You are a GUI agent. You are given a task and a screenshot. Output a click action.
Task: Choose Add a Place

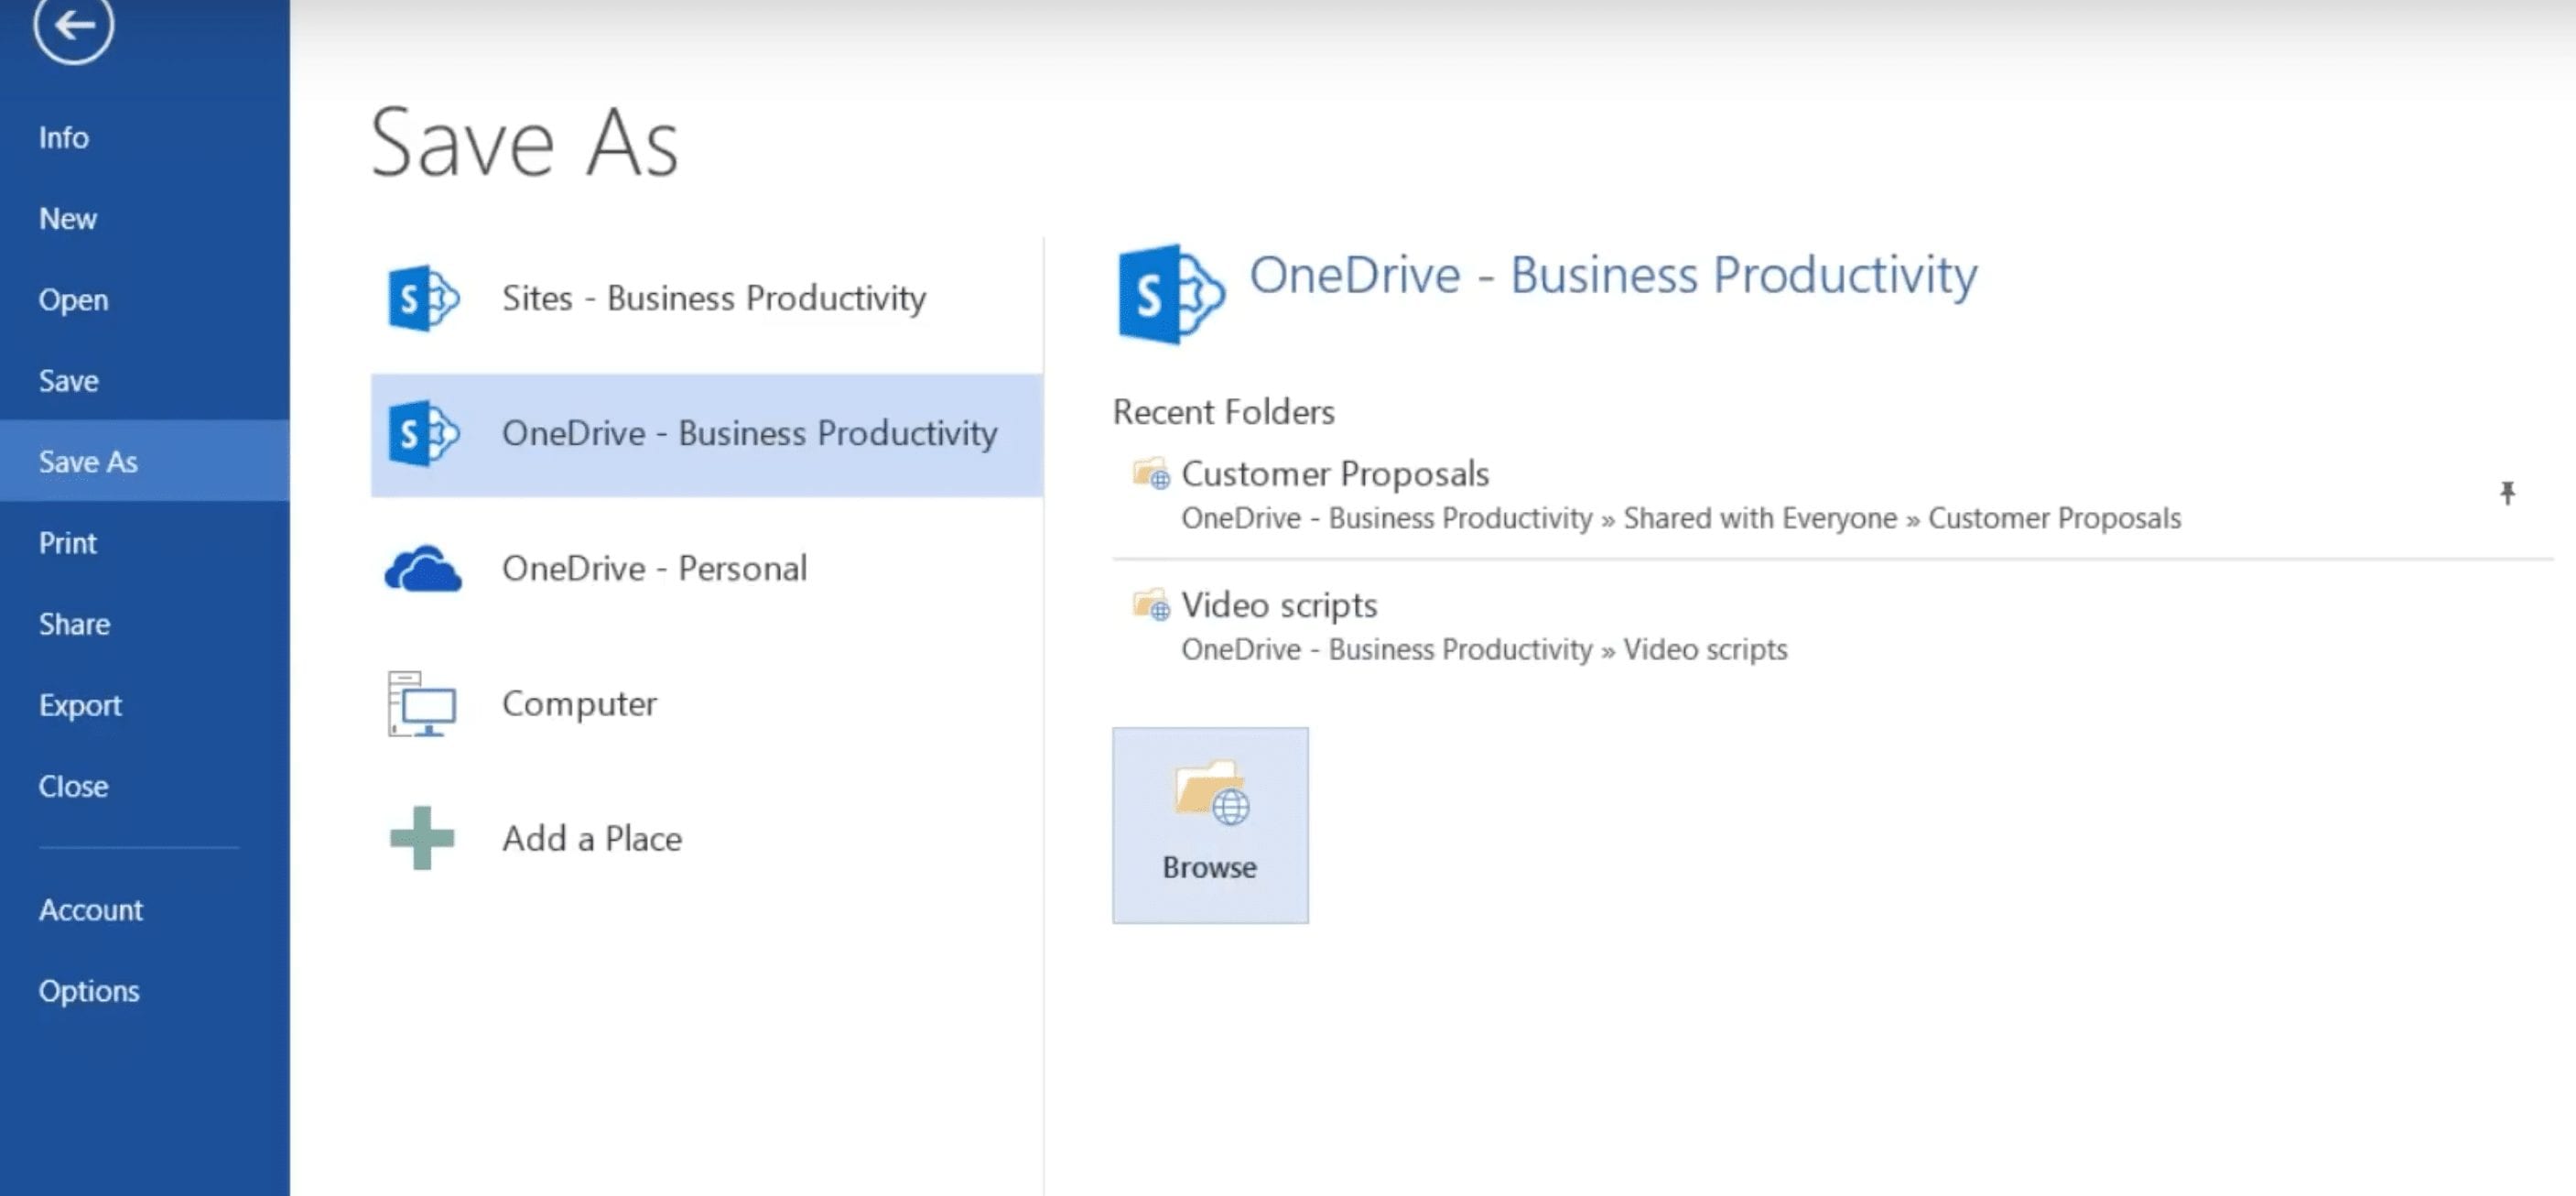(707, 838)
